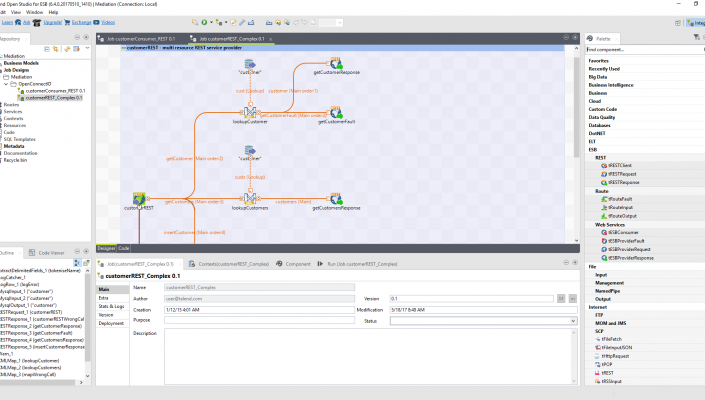The image size is (705, 400).
Task: Click in the Purpose text field
Action: point(259,320)
